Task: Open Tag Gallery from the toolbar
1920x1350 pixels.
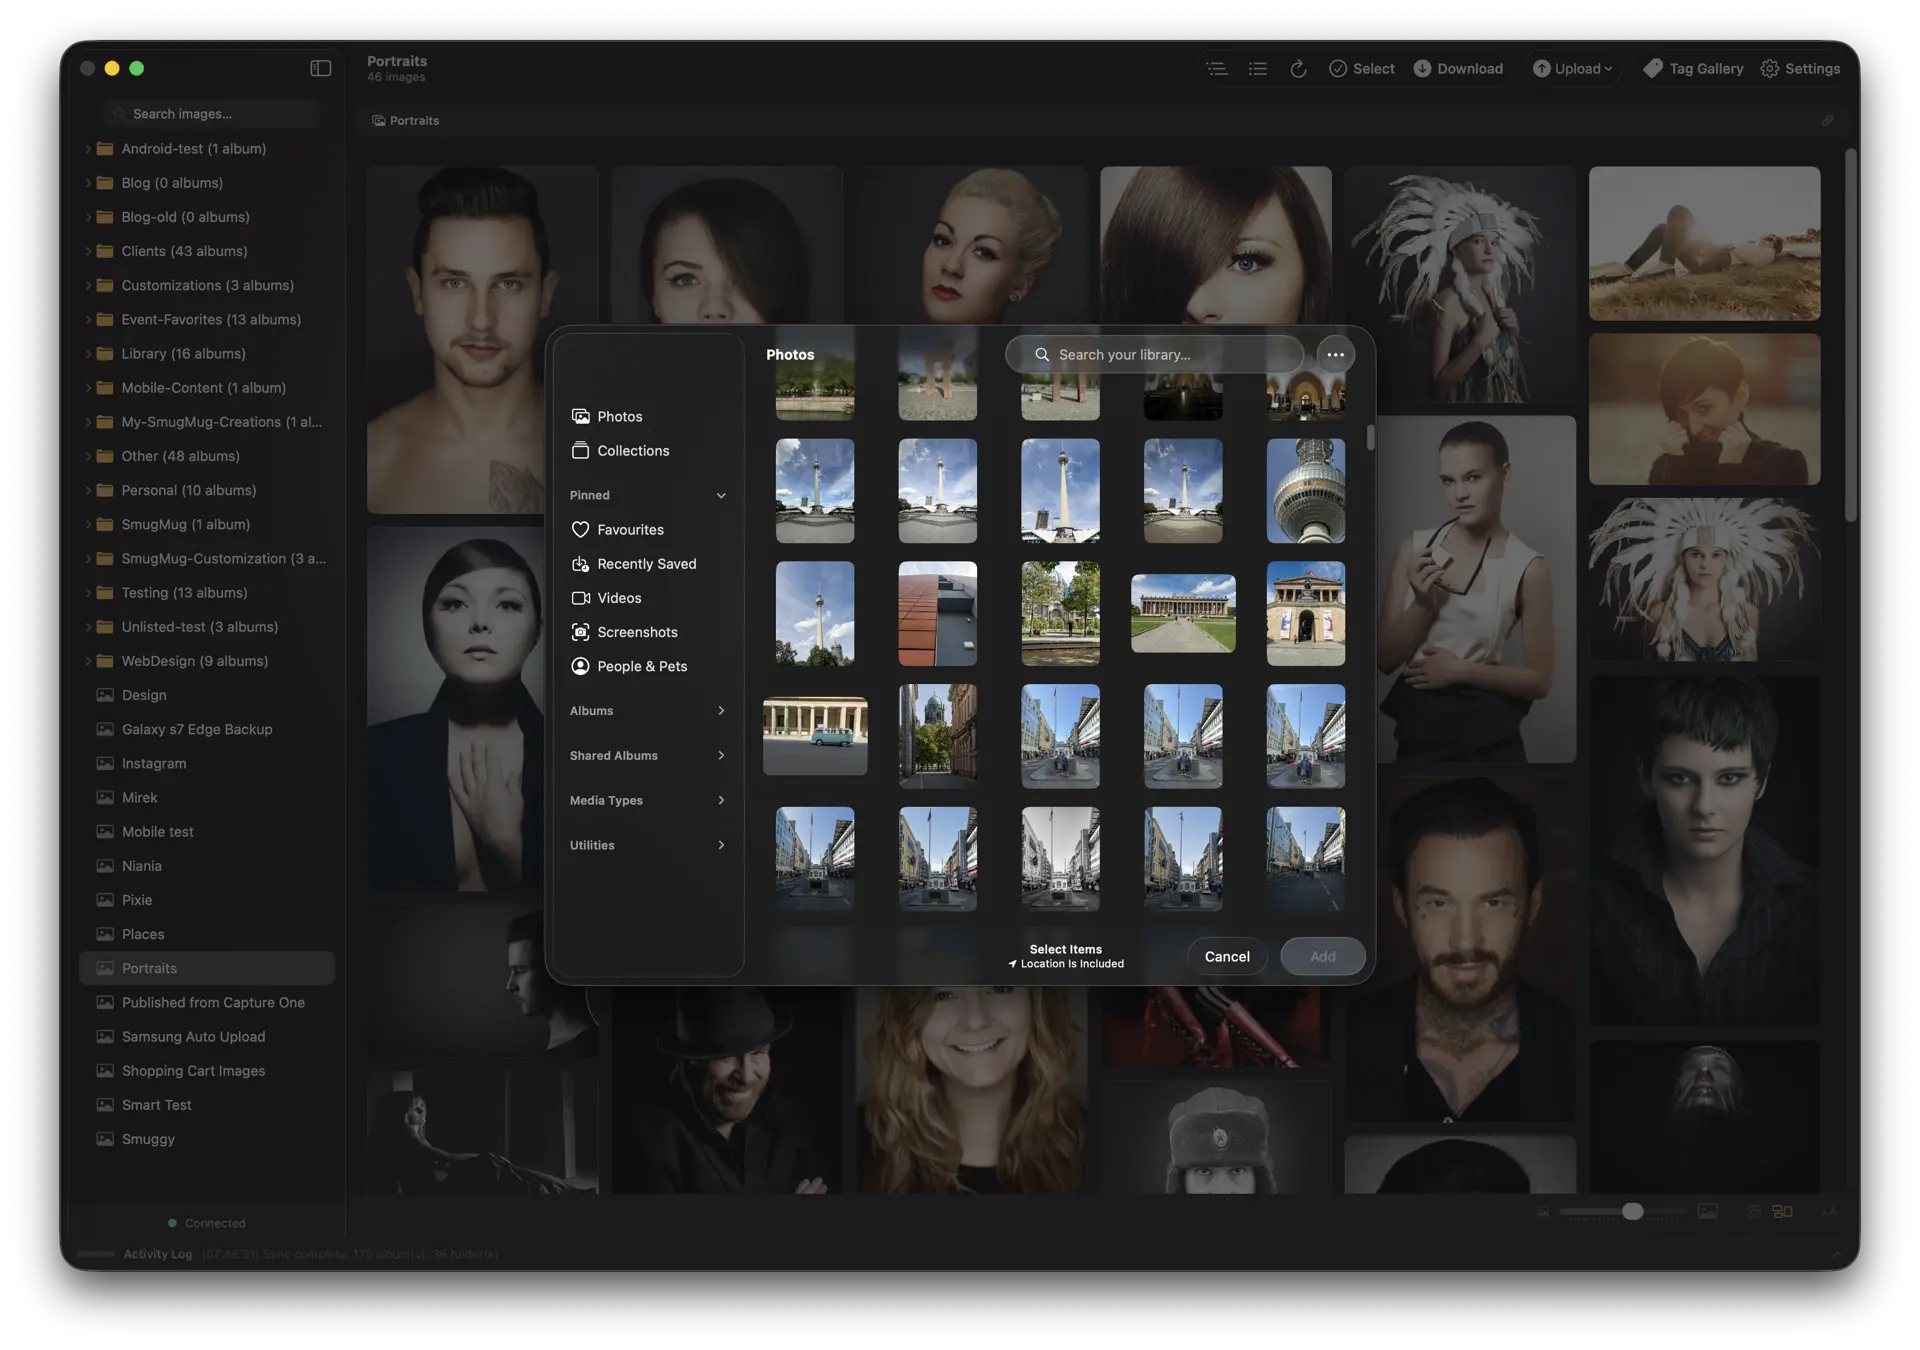Action: 1693,68
